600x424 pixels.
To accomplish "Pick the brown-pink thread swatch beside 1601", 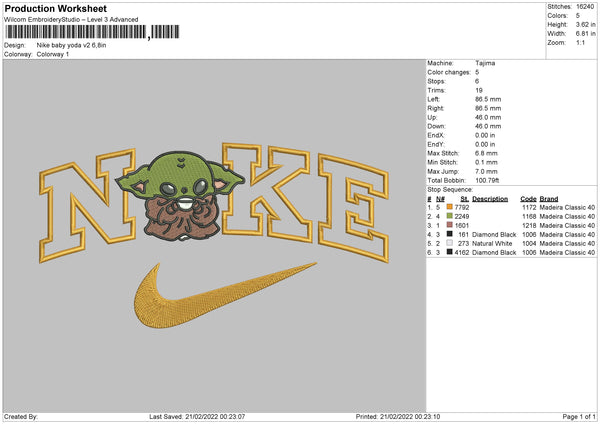I will coord(450,225).
